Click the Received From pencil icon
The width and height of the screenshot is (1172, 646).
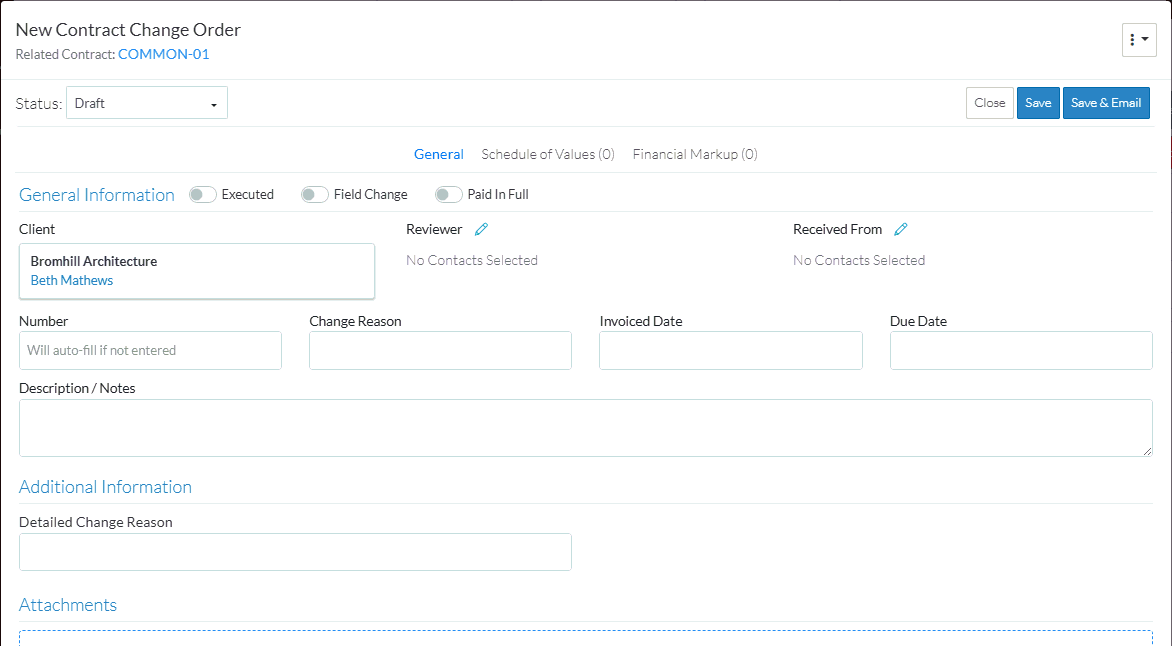[901, 229]
